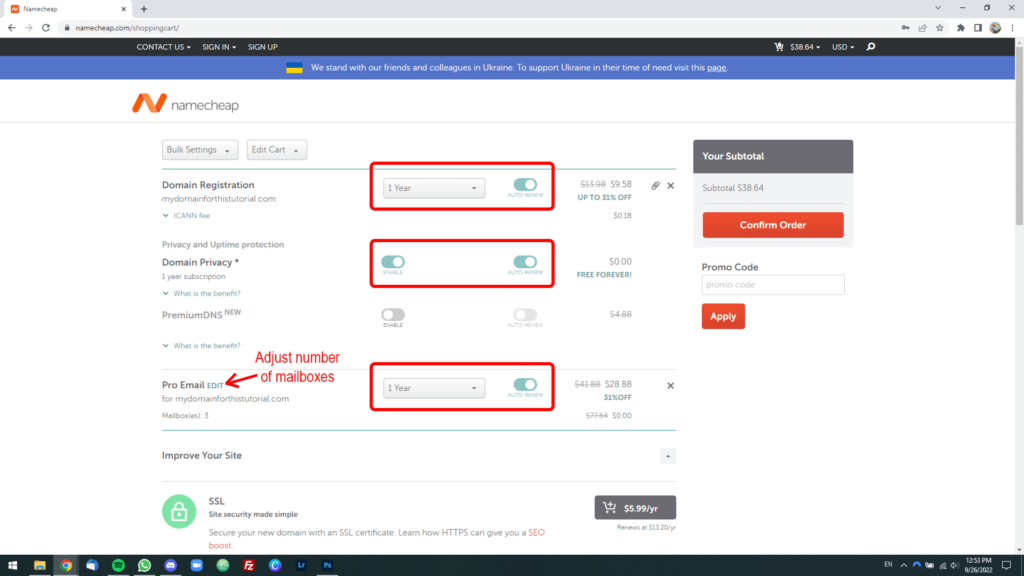Open the Chrome profile avatar
This screenshot has width=1024, height=576.
(995, 27)
